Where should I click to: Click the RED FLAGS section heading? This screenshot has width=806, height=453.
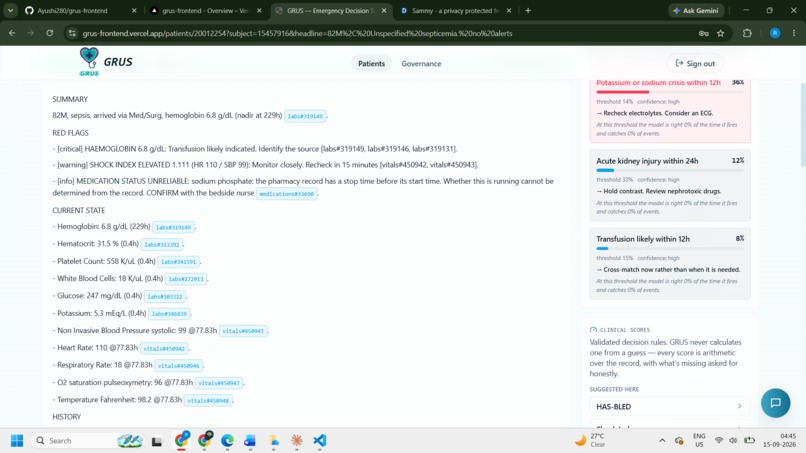[x=70, y=133]
